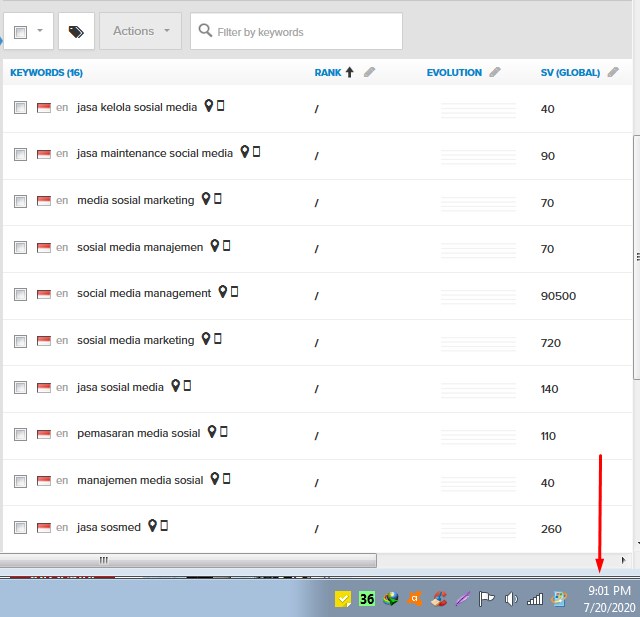Tick checkbox for jasa maintenance social media
640x617 pixels.
(x=21, y=154)
